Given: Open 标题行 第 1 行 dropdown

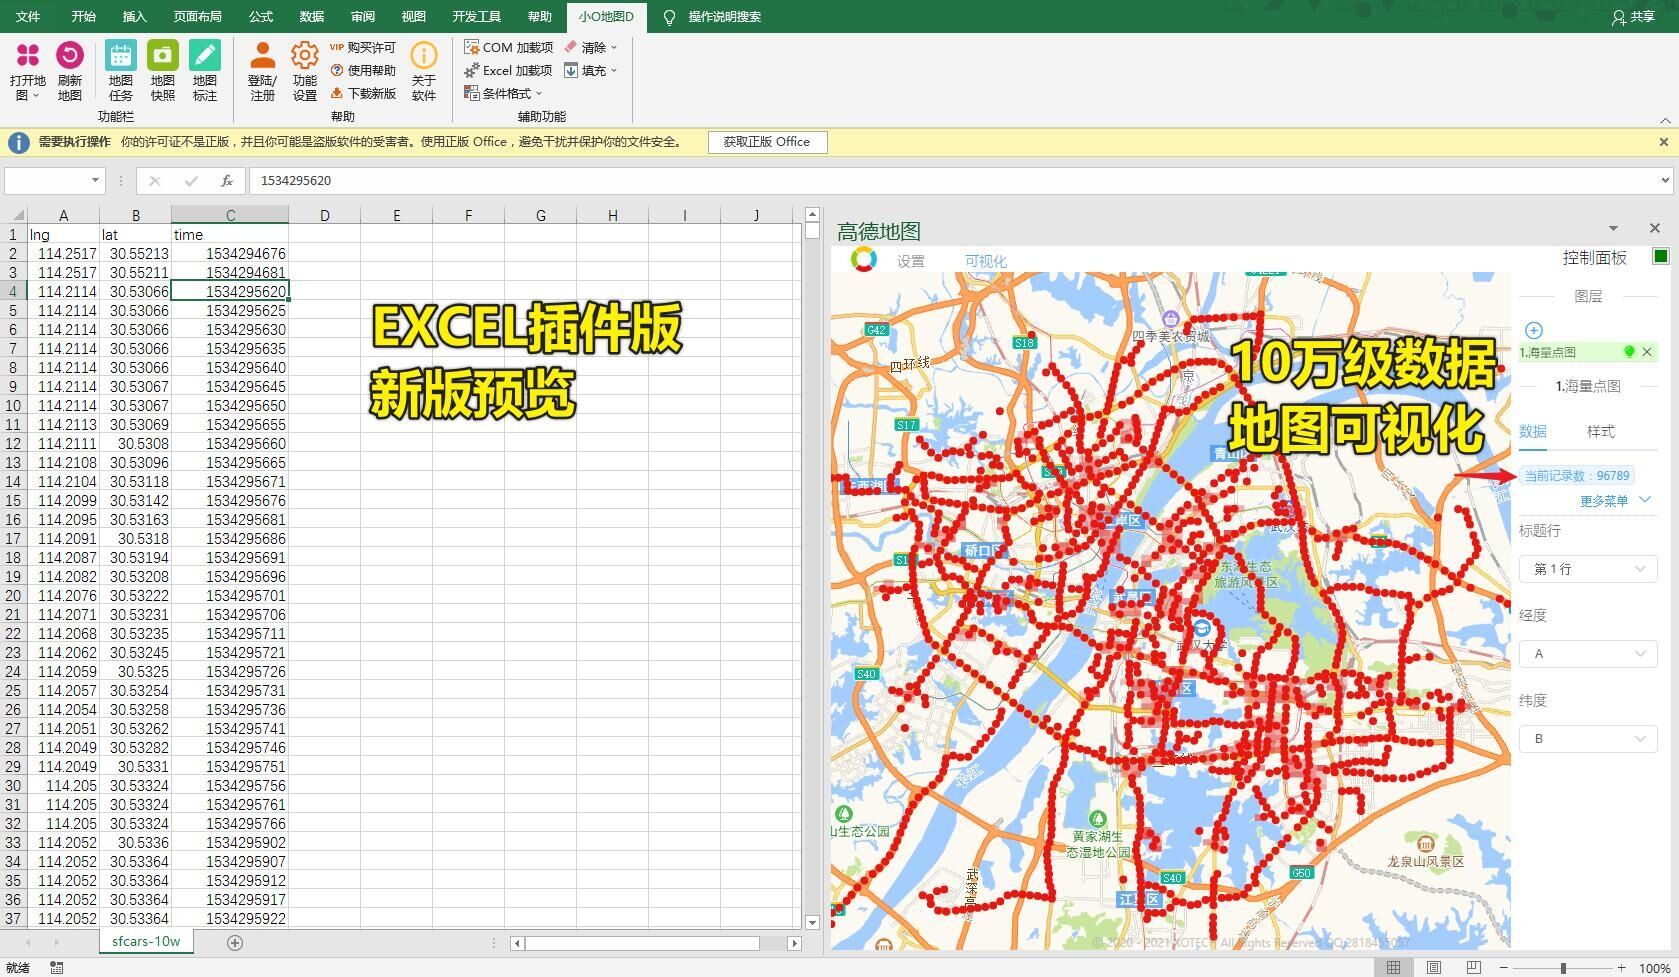Looking at the screenshot, I should pyautogui.click(x=1588, y=569).
